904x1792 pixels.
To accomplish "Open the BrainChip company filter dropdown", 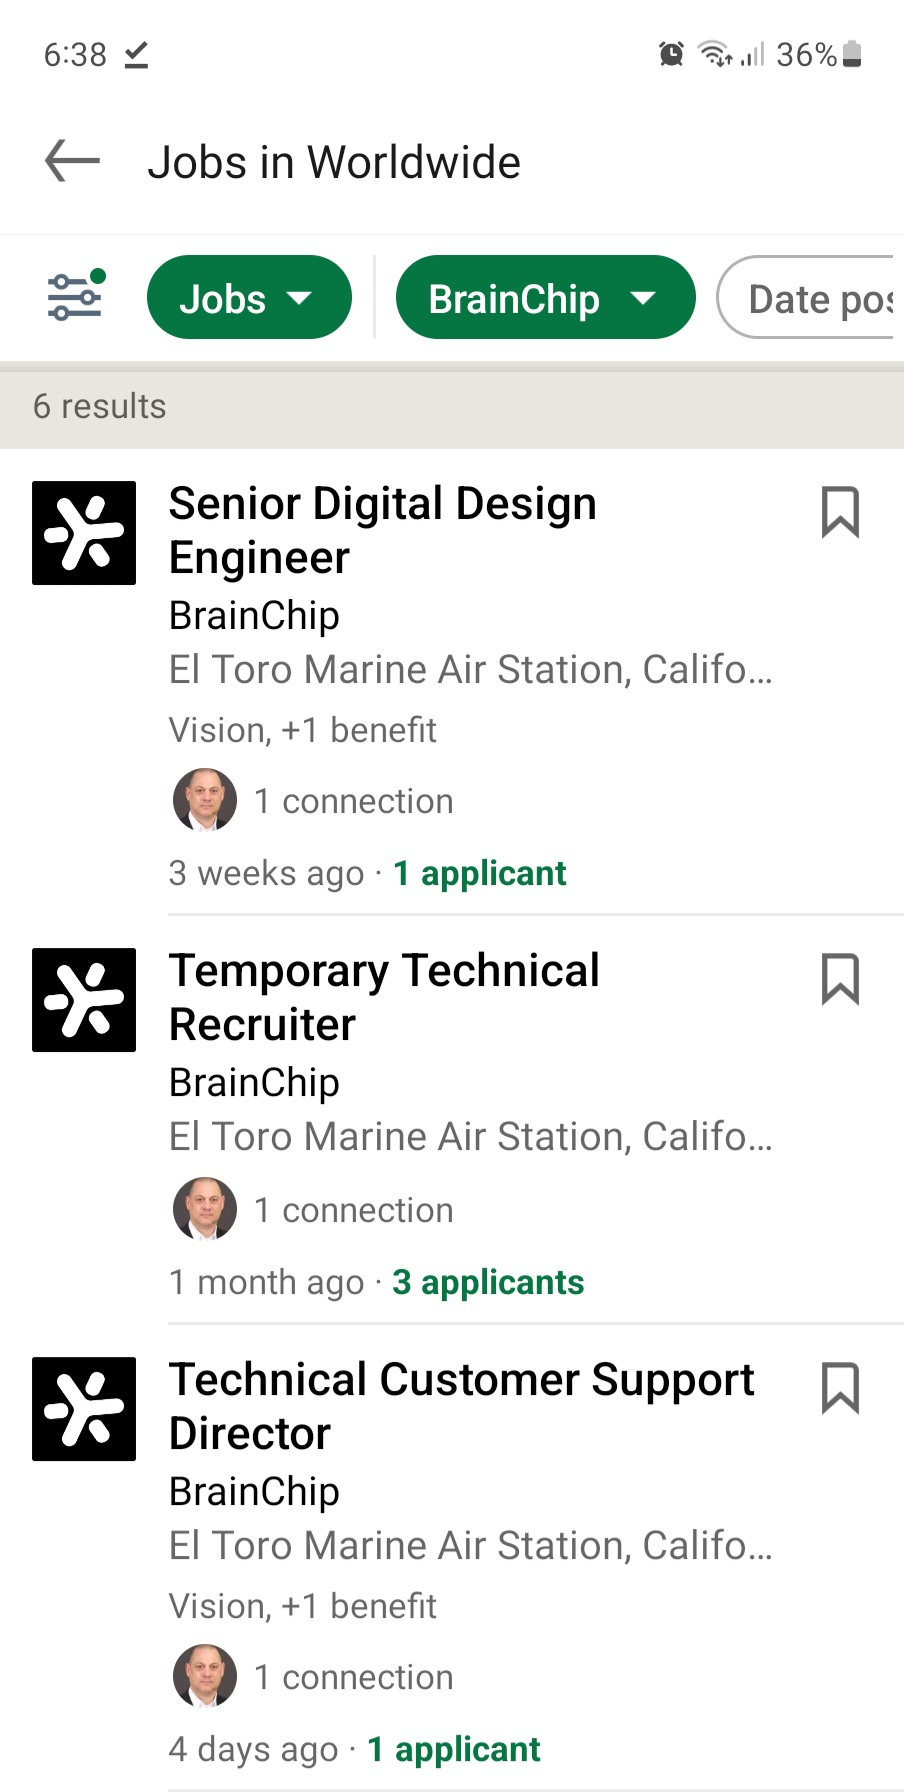I will (545, 298).
